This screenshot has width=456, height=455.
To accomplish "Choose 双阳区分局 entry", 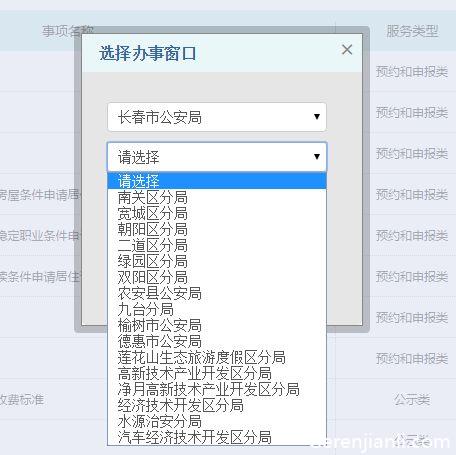I will 217,277.
